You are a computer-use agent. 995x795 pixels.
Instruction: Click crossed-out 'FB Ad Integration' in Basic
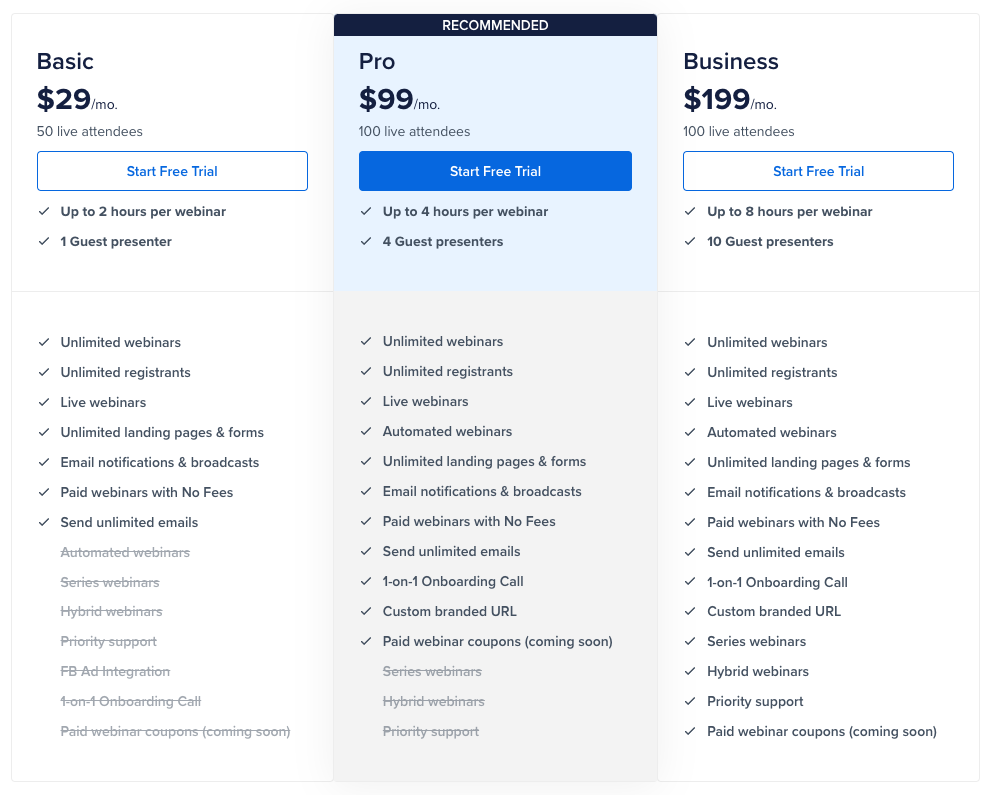[x=115, y=671]
